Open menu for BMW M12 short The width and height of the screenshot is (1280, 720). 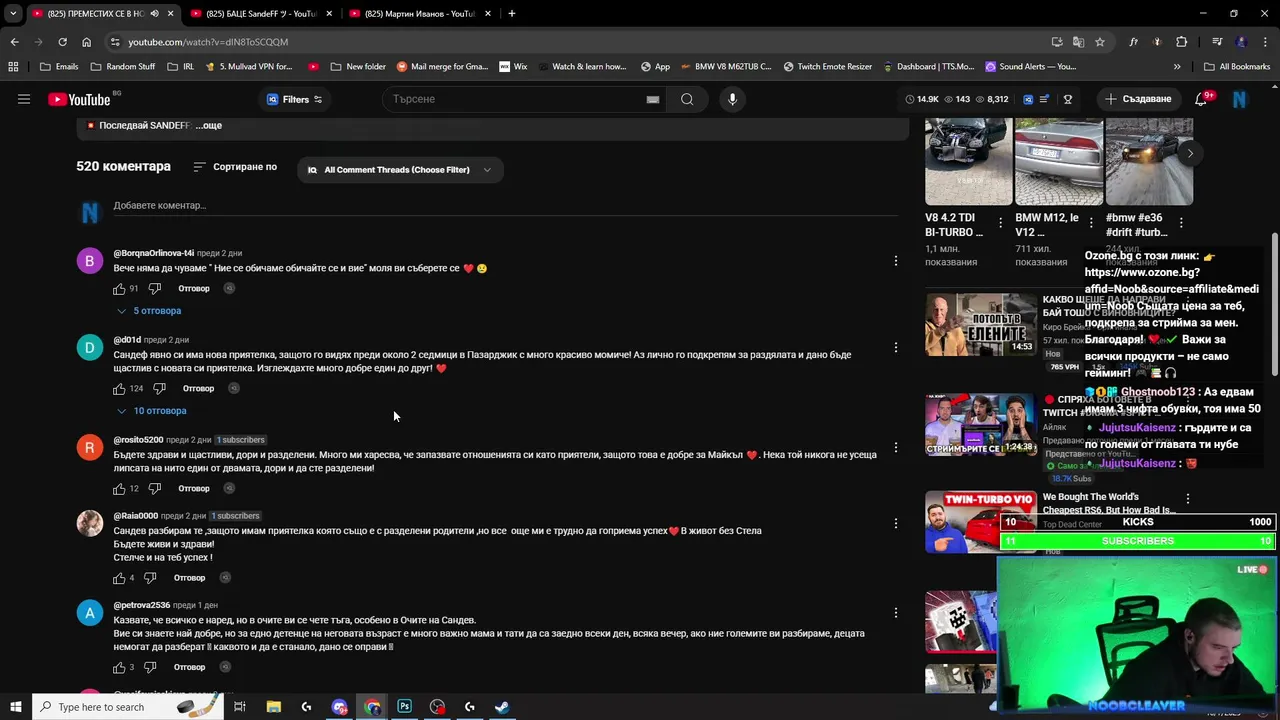click(x=1091, y=222)
